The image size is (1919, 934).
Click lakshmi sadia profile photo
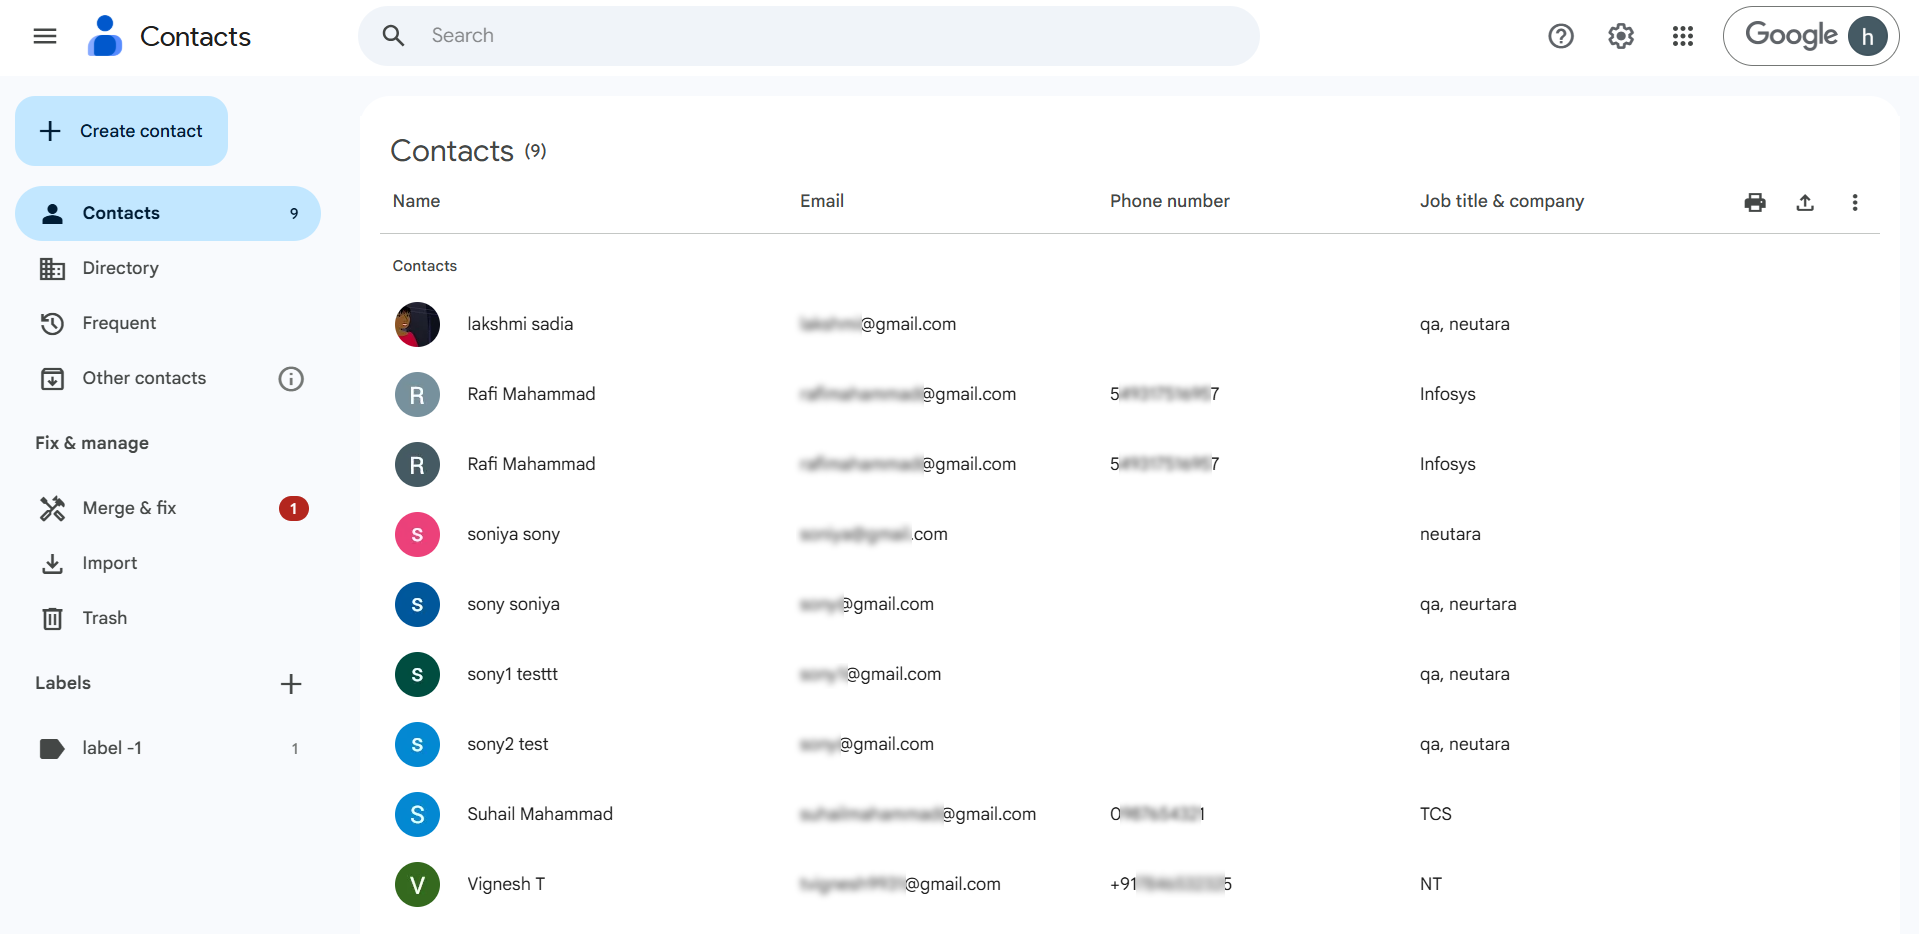pyautogui.click(x=417, y=324)
